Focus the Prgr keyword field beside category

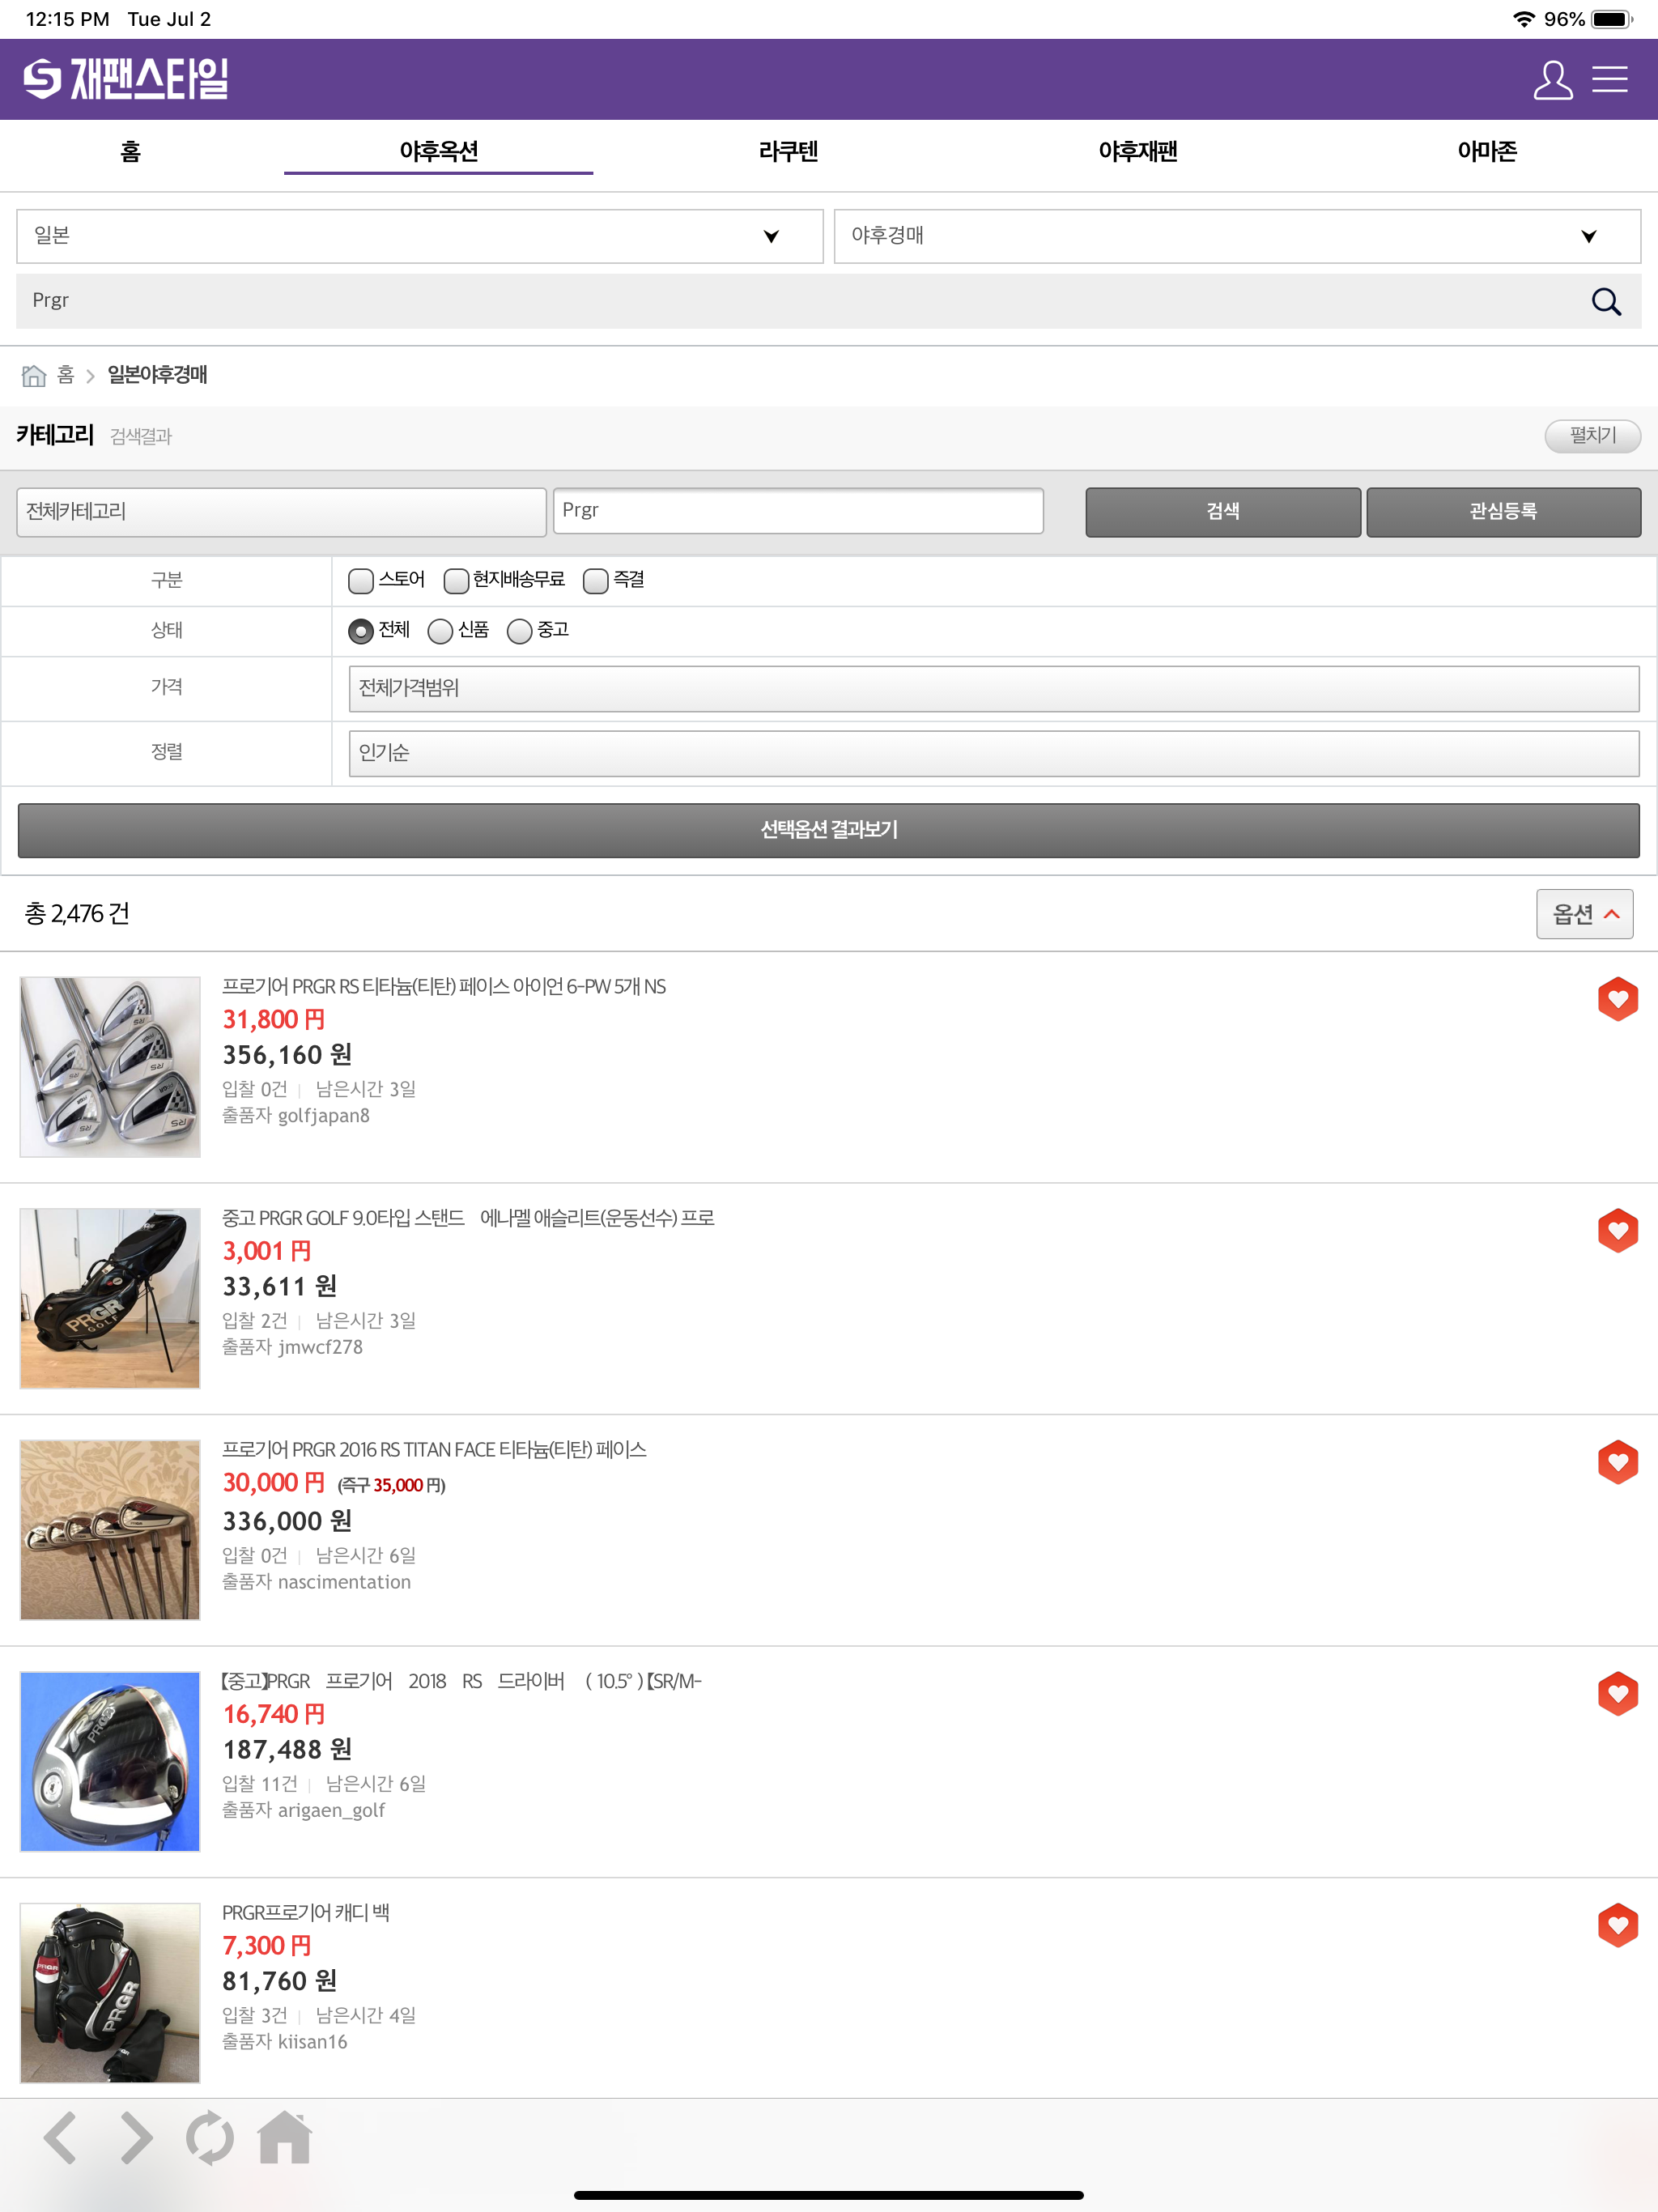[798, 511]
